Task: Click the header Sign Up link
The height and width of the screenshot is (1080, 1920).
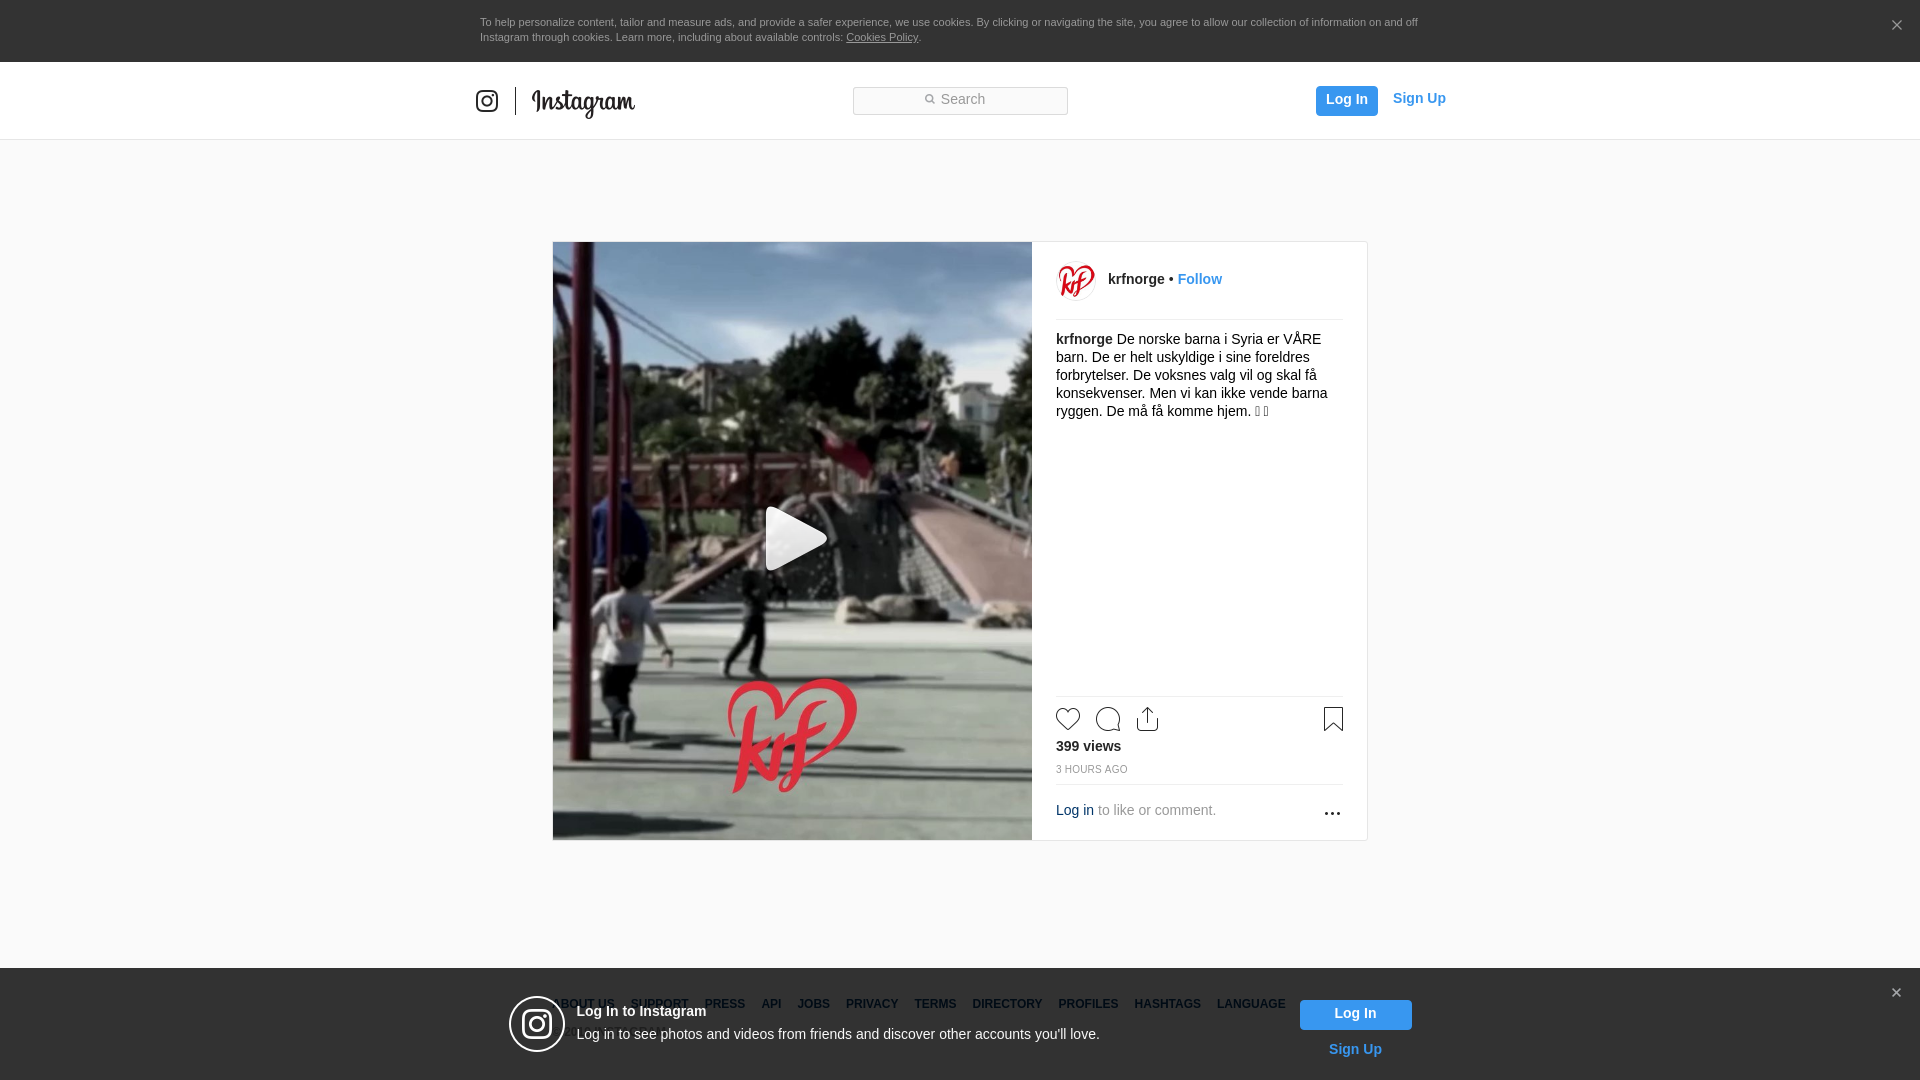Action: pyautogui.click(x=1419, y=98)
